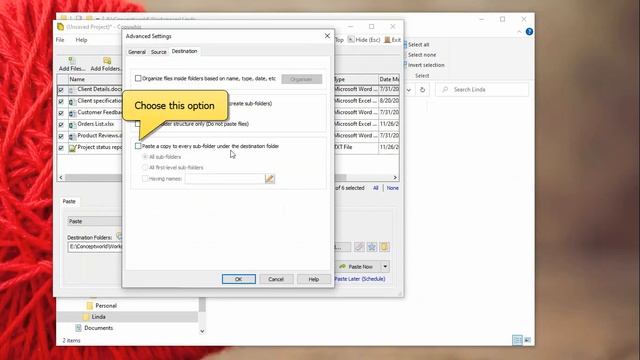
Task: Click the Destination Folders path field
Action: (95, 247)
